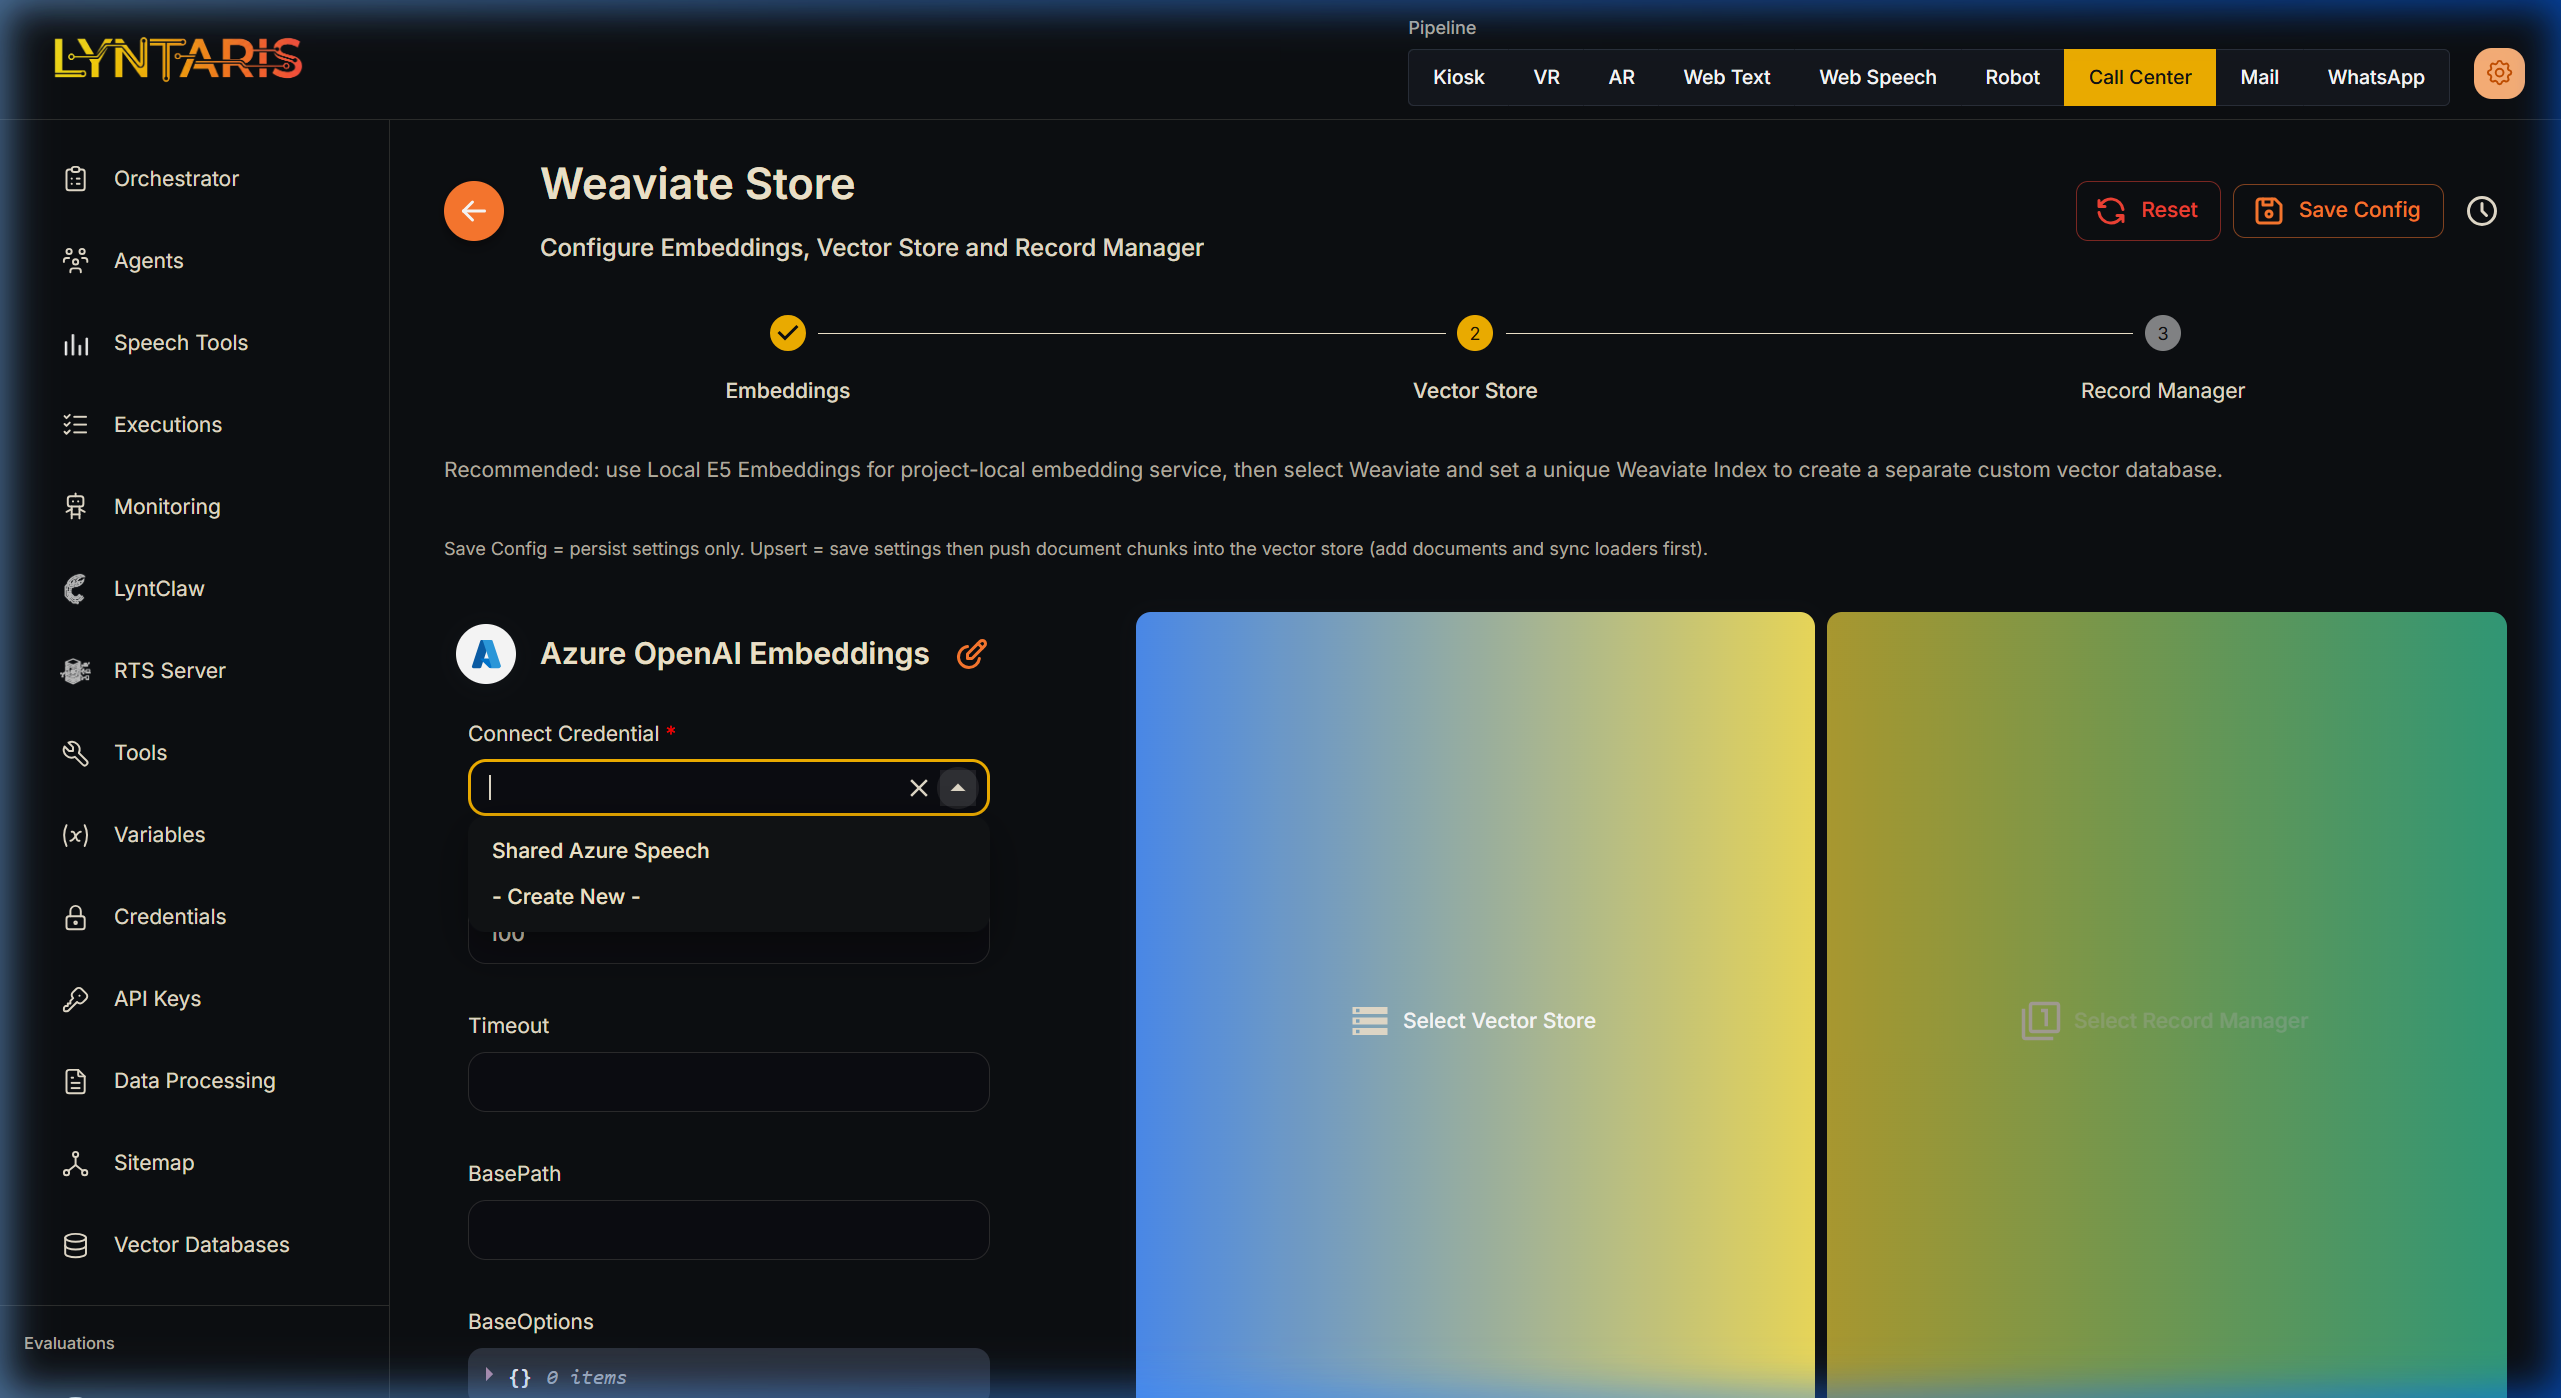
Task: Click the Azure OpenAI Embeddings heading
Action: [x=735, y=654]
